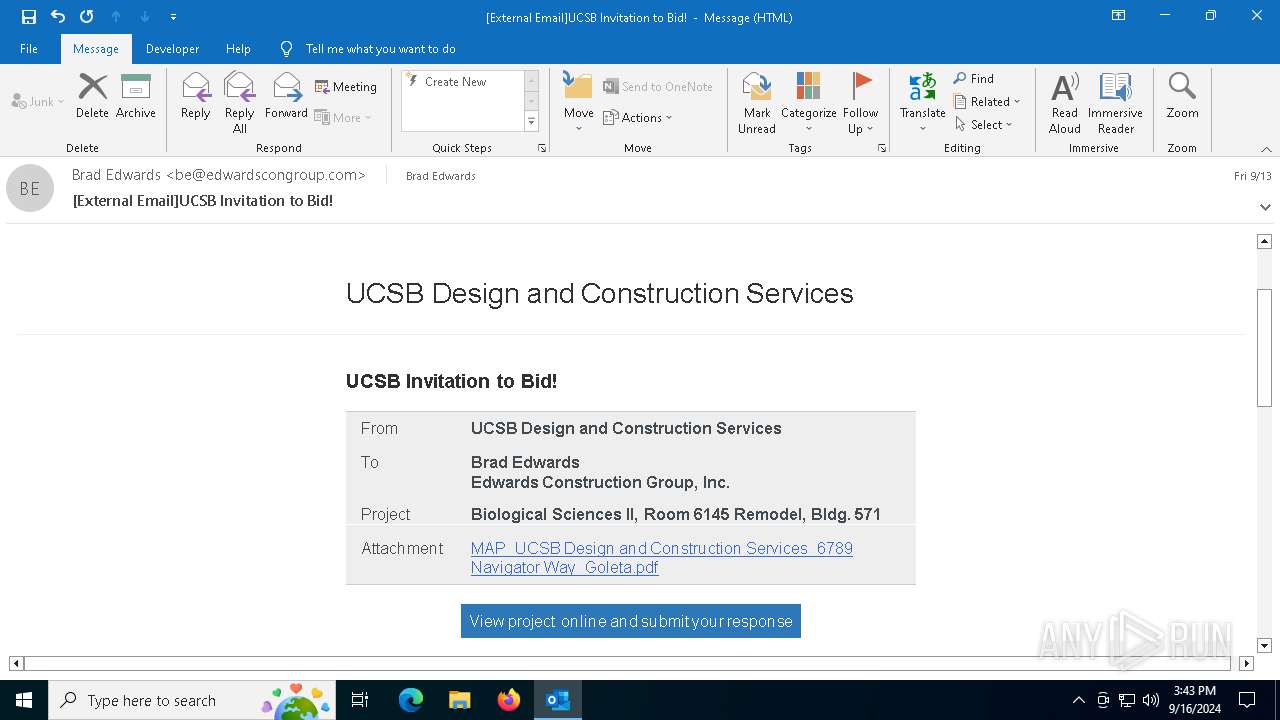Click the BE sender avatar
Viewport: 1280px width, 720px height.
[x=30, y=188]
